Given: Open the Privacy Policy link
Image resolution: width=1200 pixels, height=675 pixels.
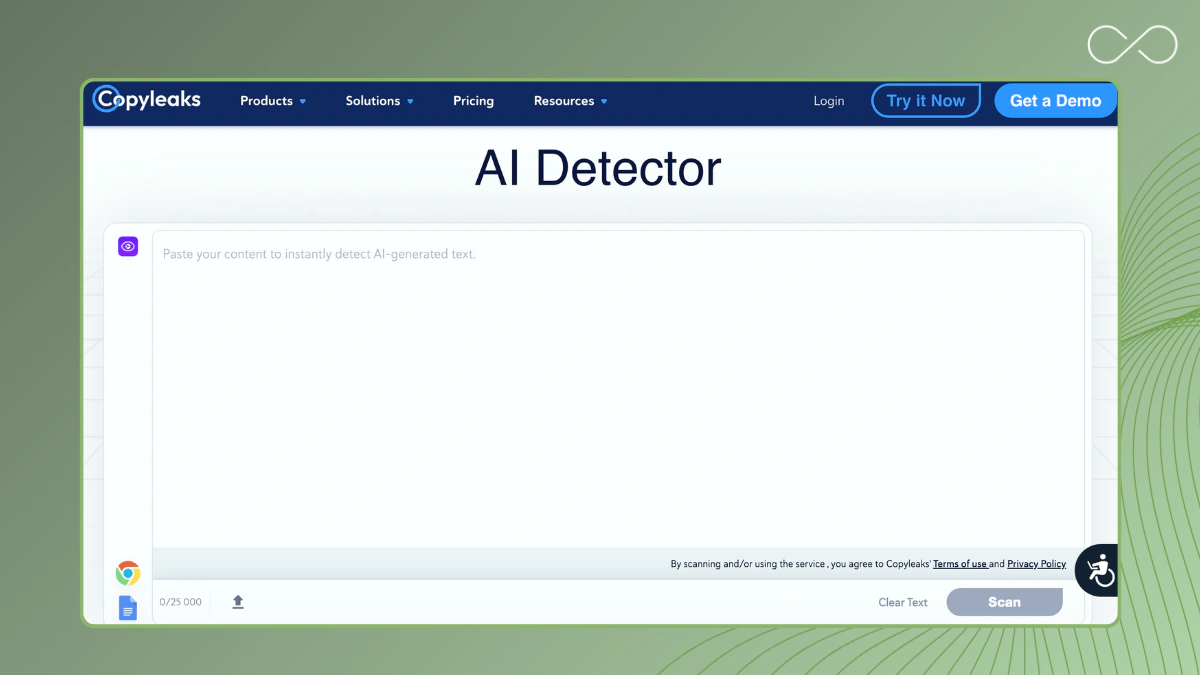Looking at the screenshot, I should pos(1036,564).
